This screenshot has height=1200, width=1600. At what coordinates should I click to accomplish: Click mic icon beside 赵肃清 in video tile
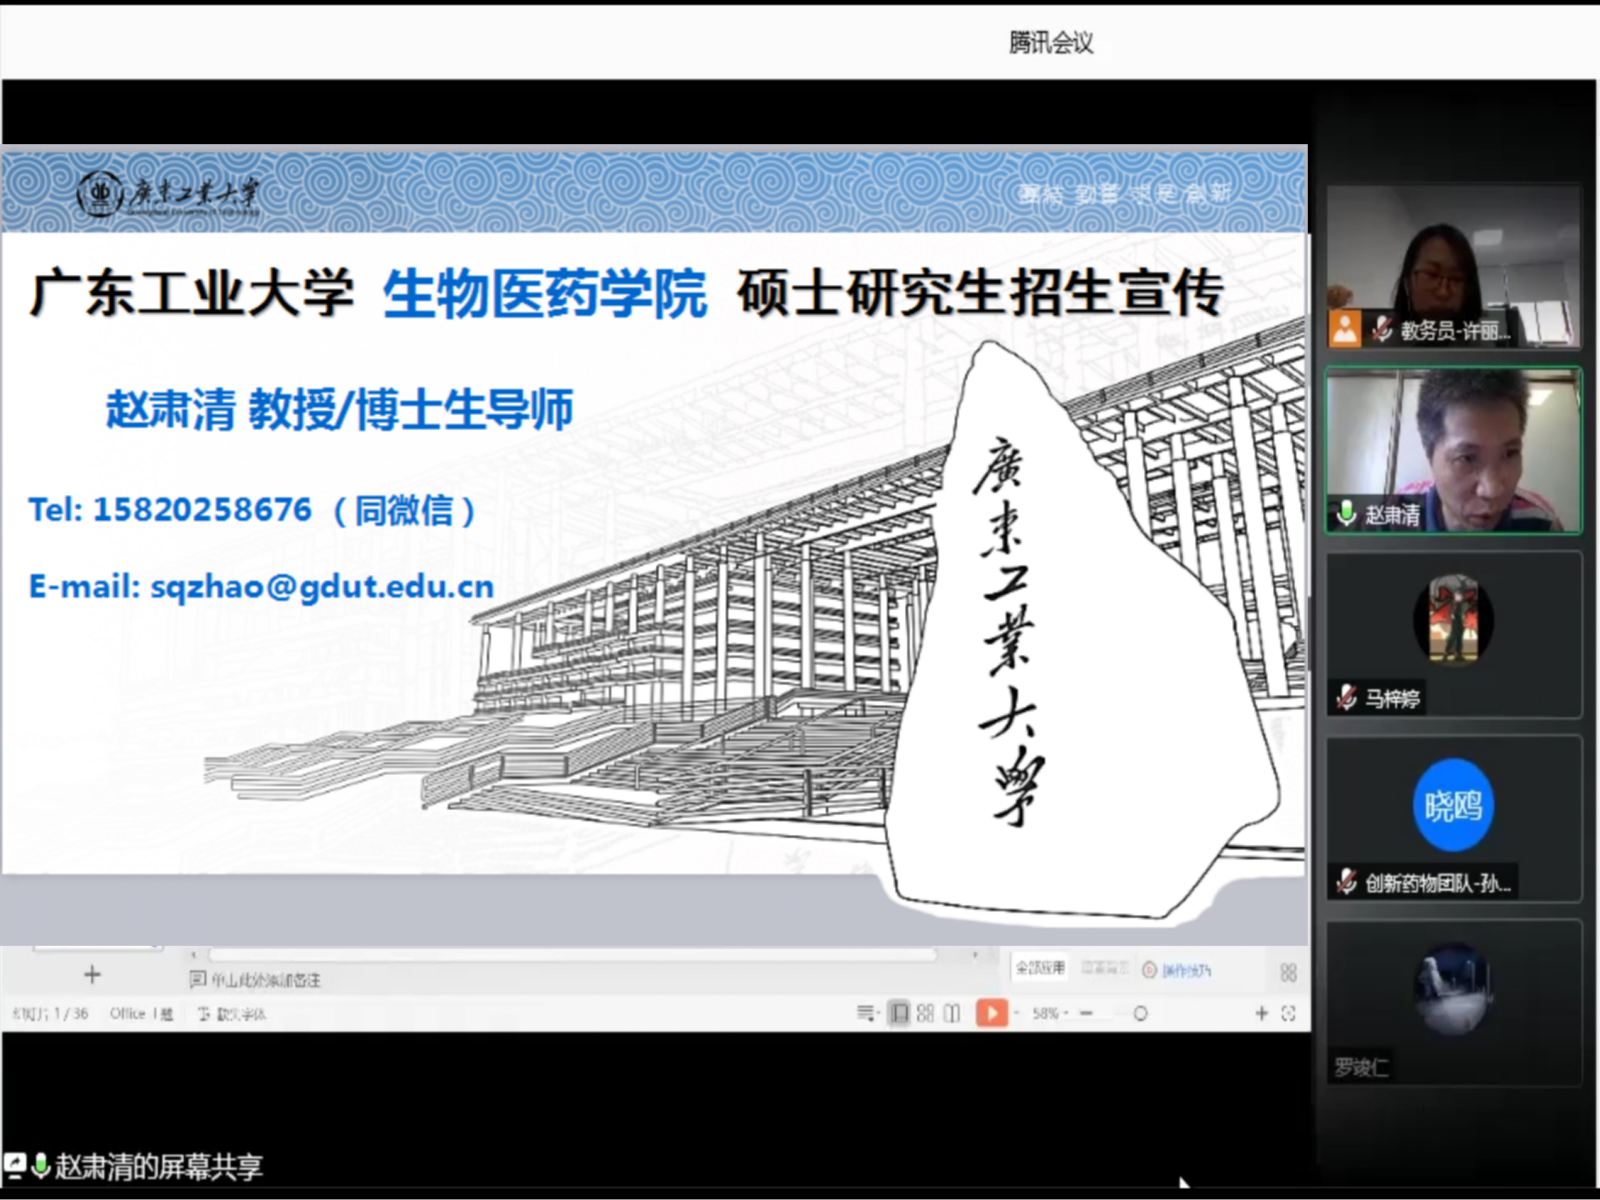pos(1346,514)
